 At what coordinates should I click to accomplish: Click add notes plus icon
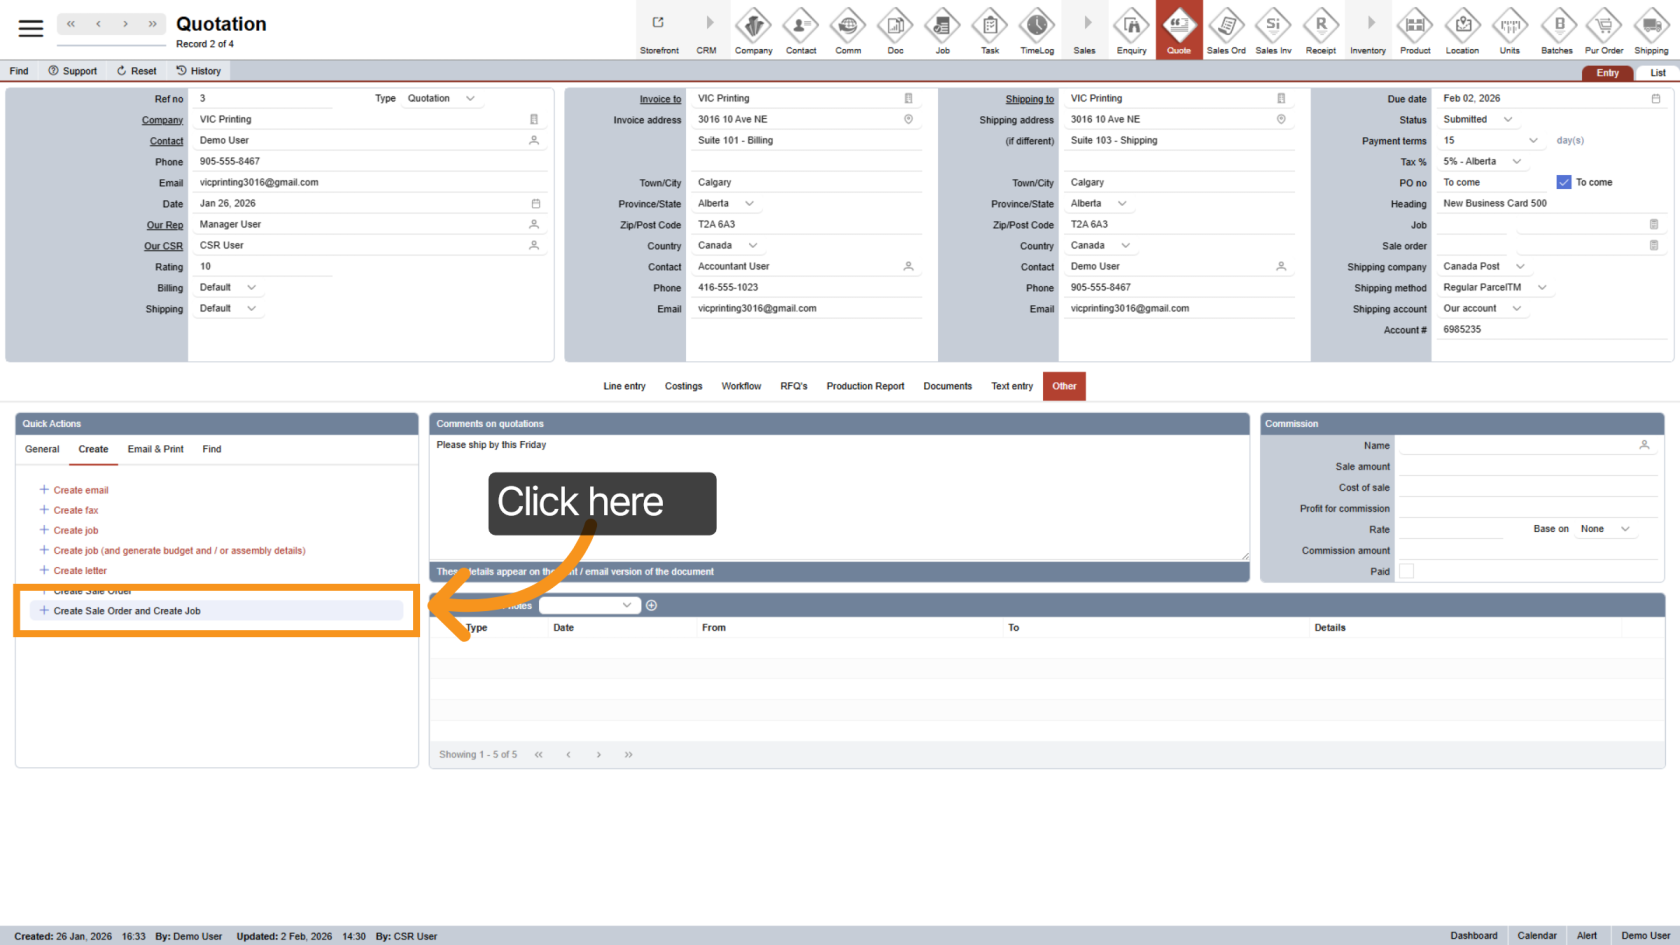click(651, 605)
